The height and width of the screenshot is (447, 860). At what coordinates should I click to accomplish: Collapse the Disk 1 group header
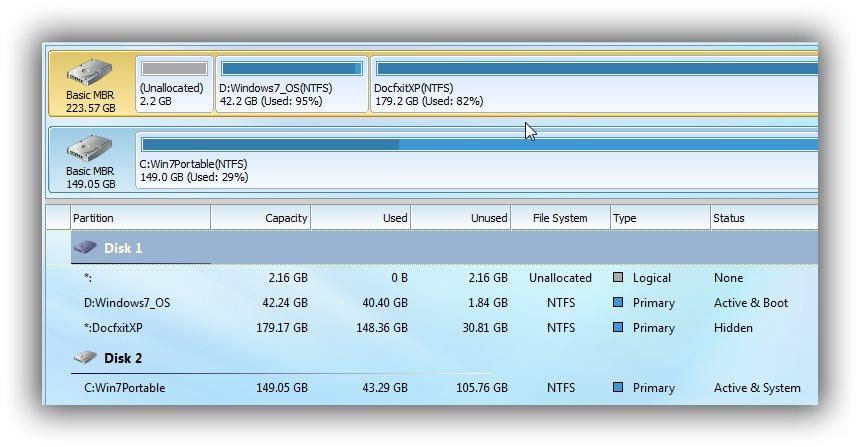point(123,248)
